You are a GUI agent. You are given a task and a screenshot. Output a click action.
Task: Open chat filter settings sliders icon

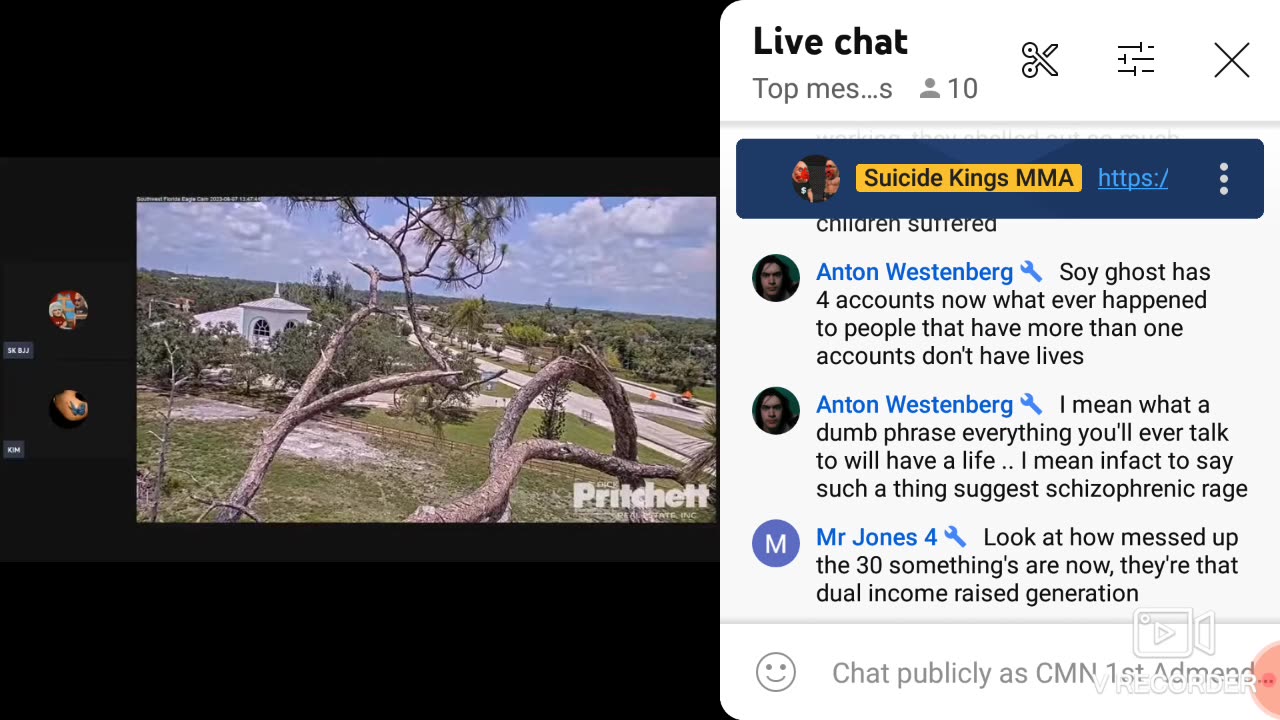(1136, 61)
